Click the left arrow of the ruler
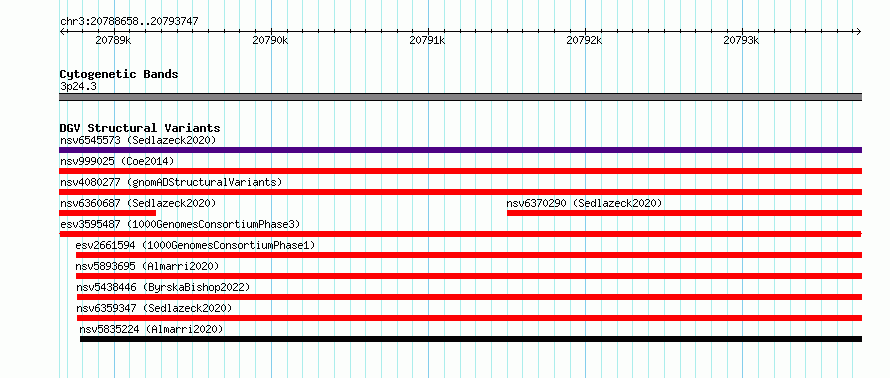 (x=62, y=31)
